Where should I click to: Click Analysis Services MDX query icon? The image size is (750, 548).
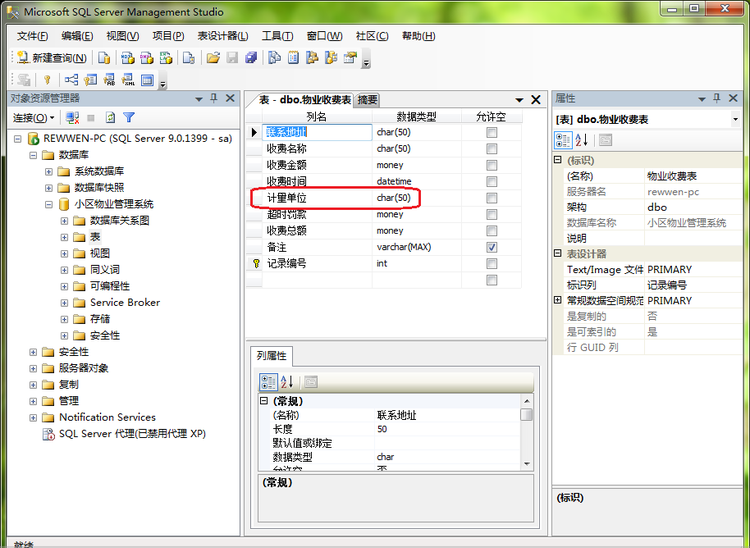(128, 58)
